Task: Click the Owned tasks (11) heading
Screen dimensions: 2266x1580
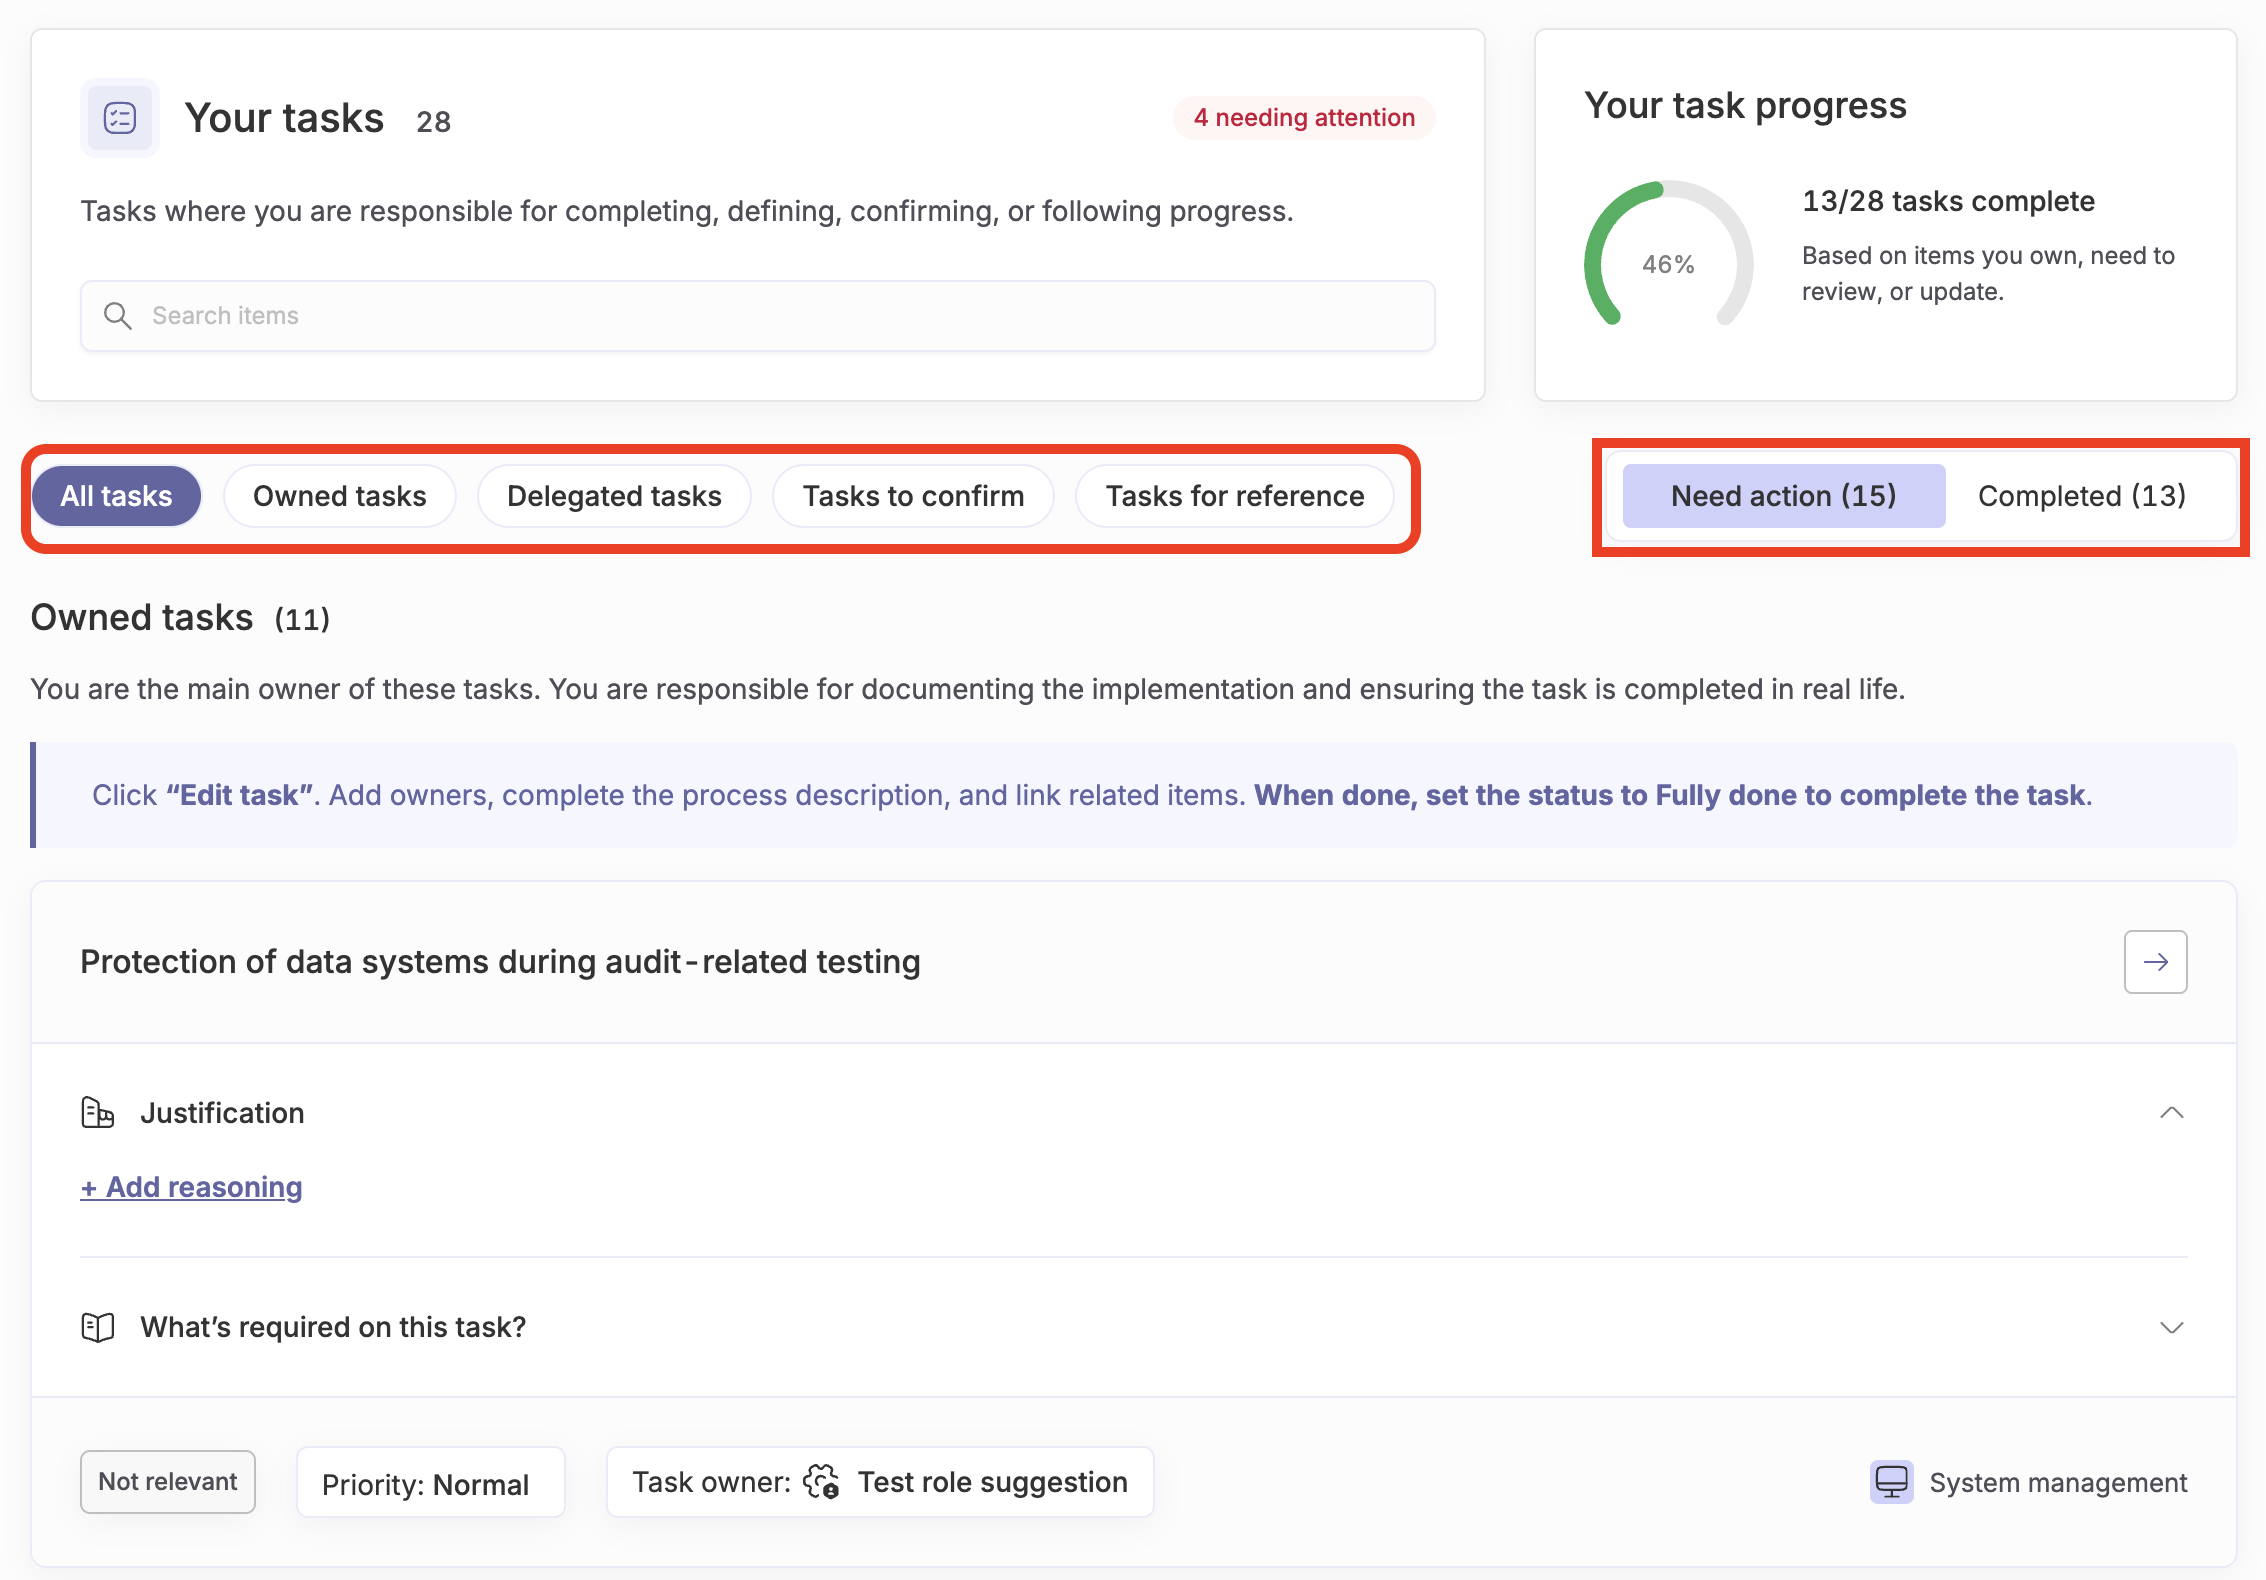Action: pos(180,618)
